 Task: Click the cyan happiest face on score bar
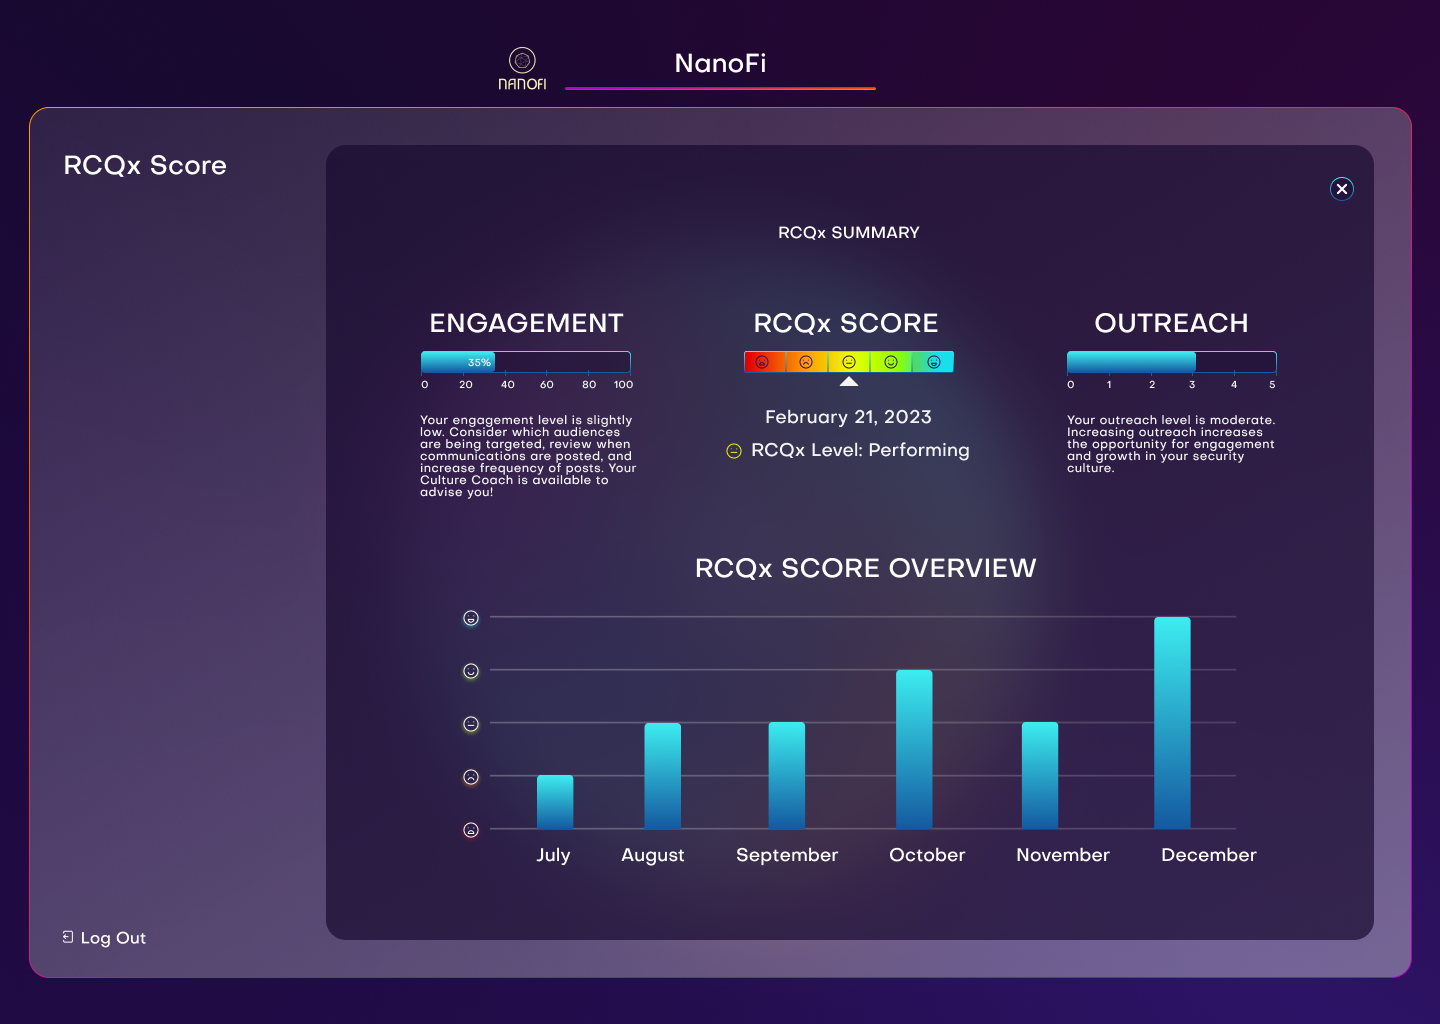click(933, 362)
